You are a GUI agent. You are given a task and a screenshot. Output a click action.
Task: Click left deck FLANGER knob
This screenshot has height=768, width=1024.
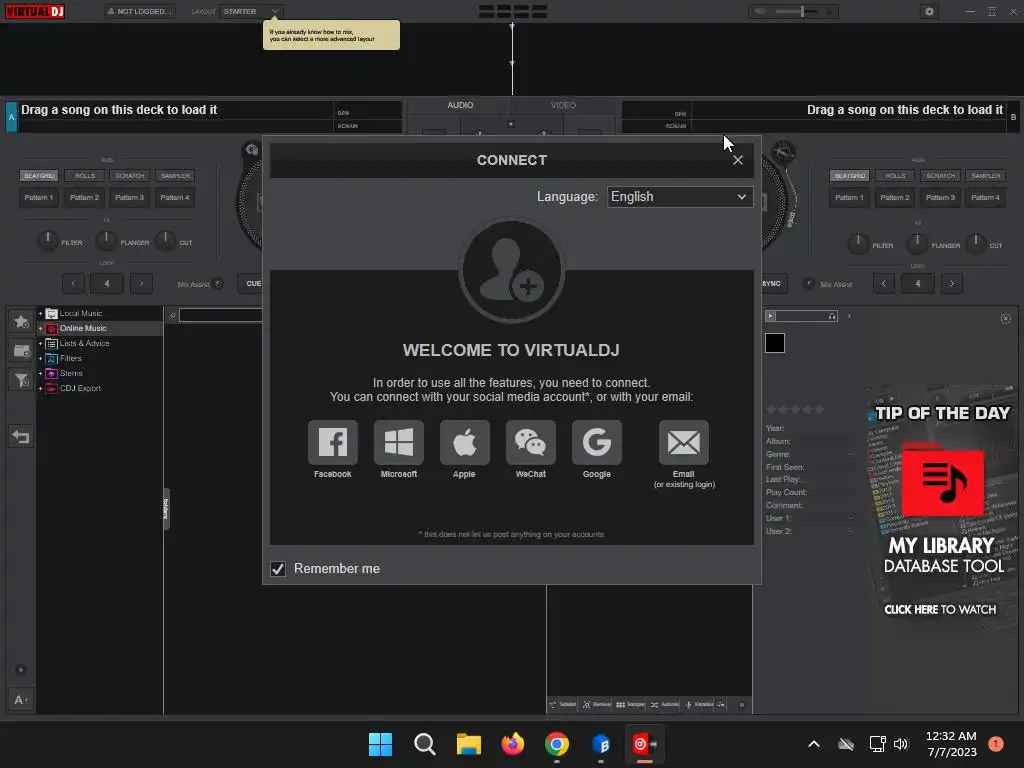click(x=106, y=241)
